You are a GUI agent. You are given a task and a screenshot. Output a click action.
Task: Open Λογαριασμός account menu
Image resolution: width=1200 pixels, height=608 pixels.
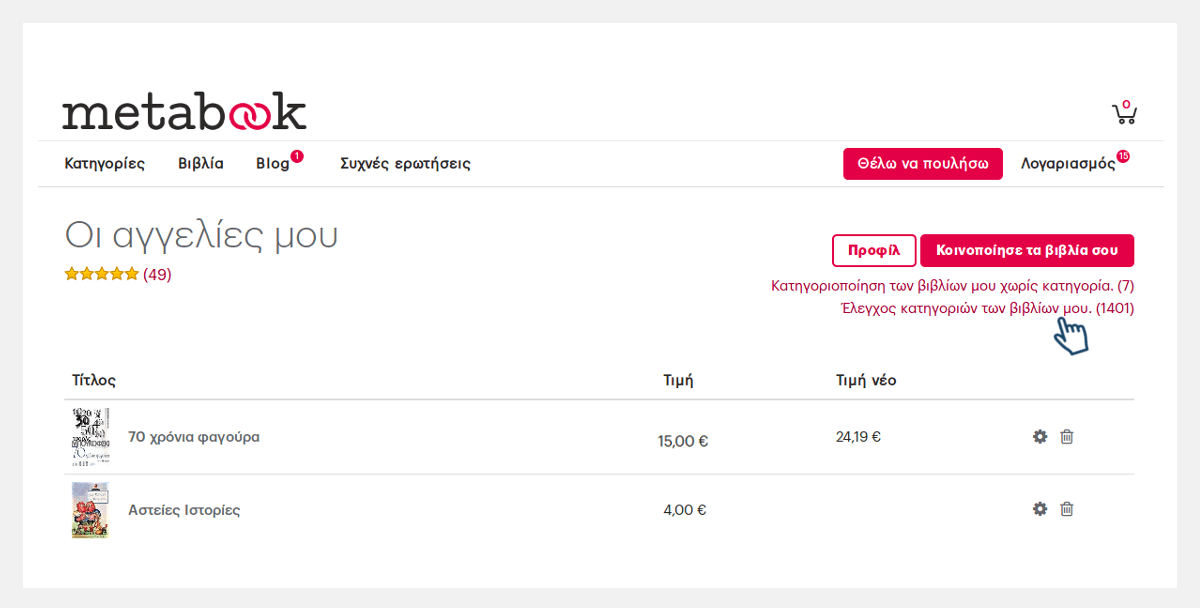[1067, 164]
